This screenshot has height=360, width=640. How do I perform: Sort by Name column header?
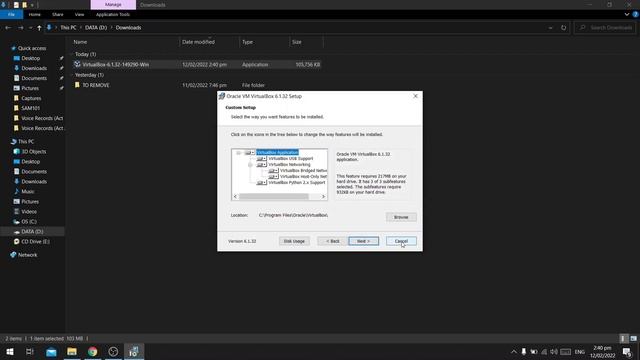point(80,42)
